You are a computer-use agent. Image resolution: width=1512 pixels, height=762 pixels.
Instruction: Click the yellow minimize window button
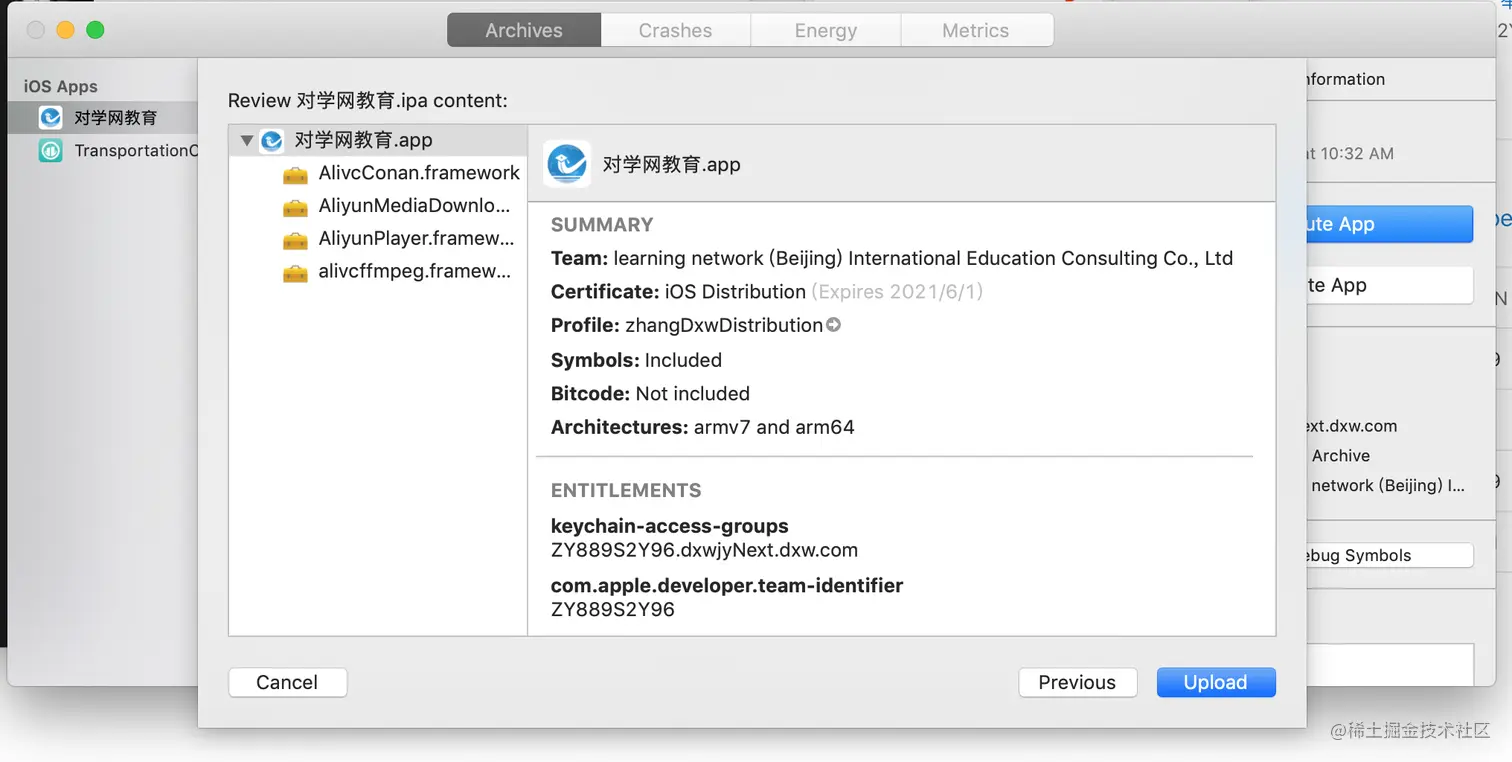tap(65, 30)
